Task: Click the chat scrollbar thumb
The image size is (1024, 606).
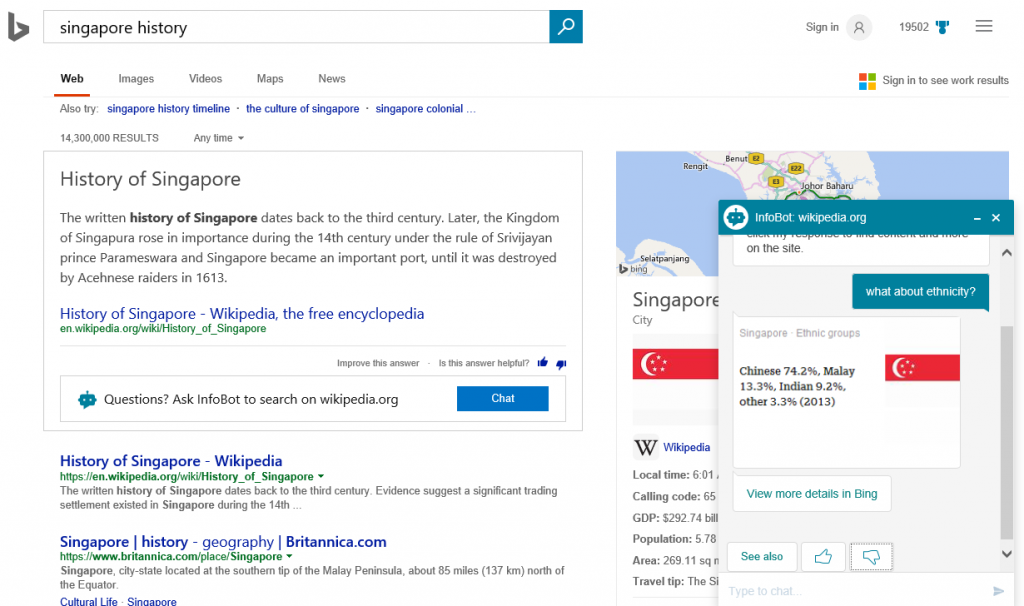Action: tap(1006, 431)
